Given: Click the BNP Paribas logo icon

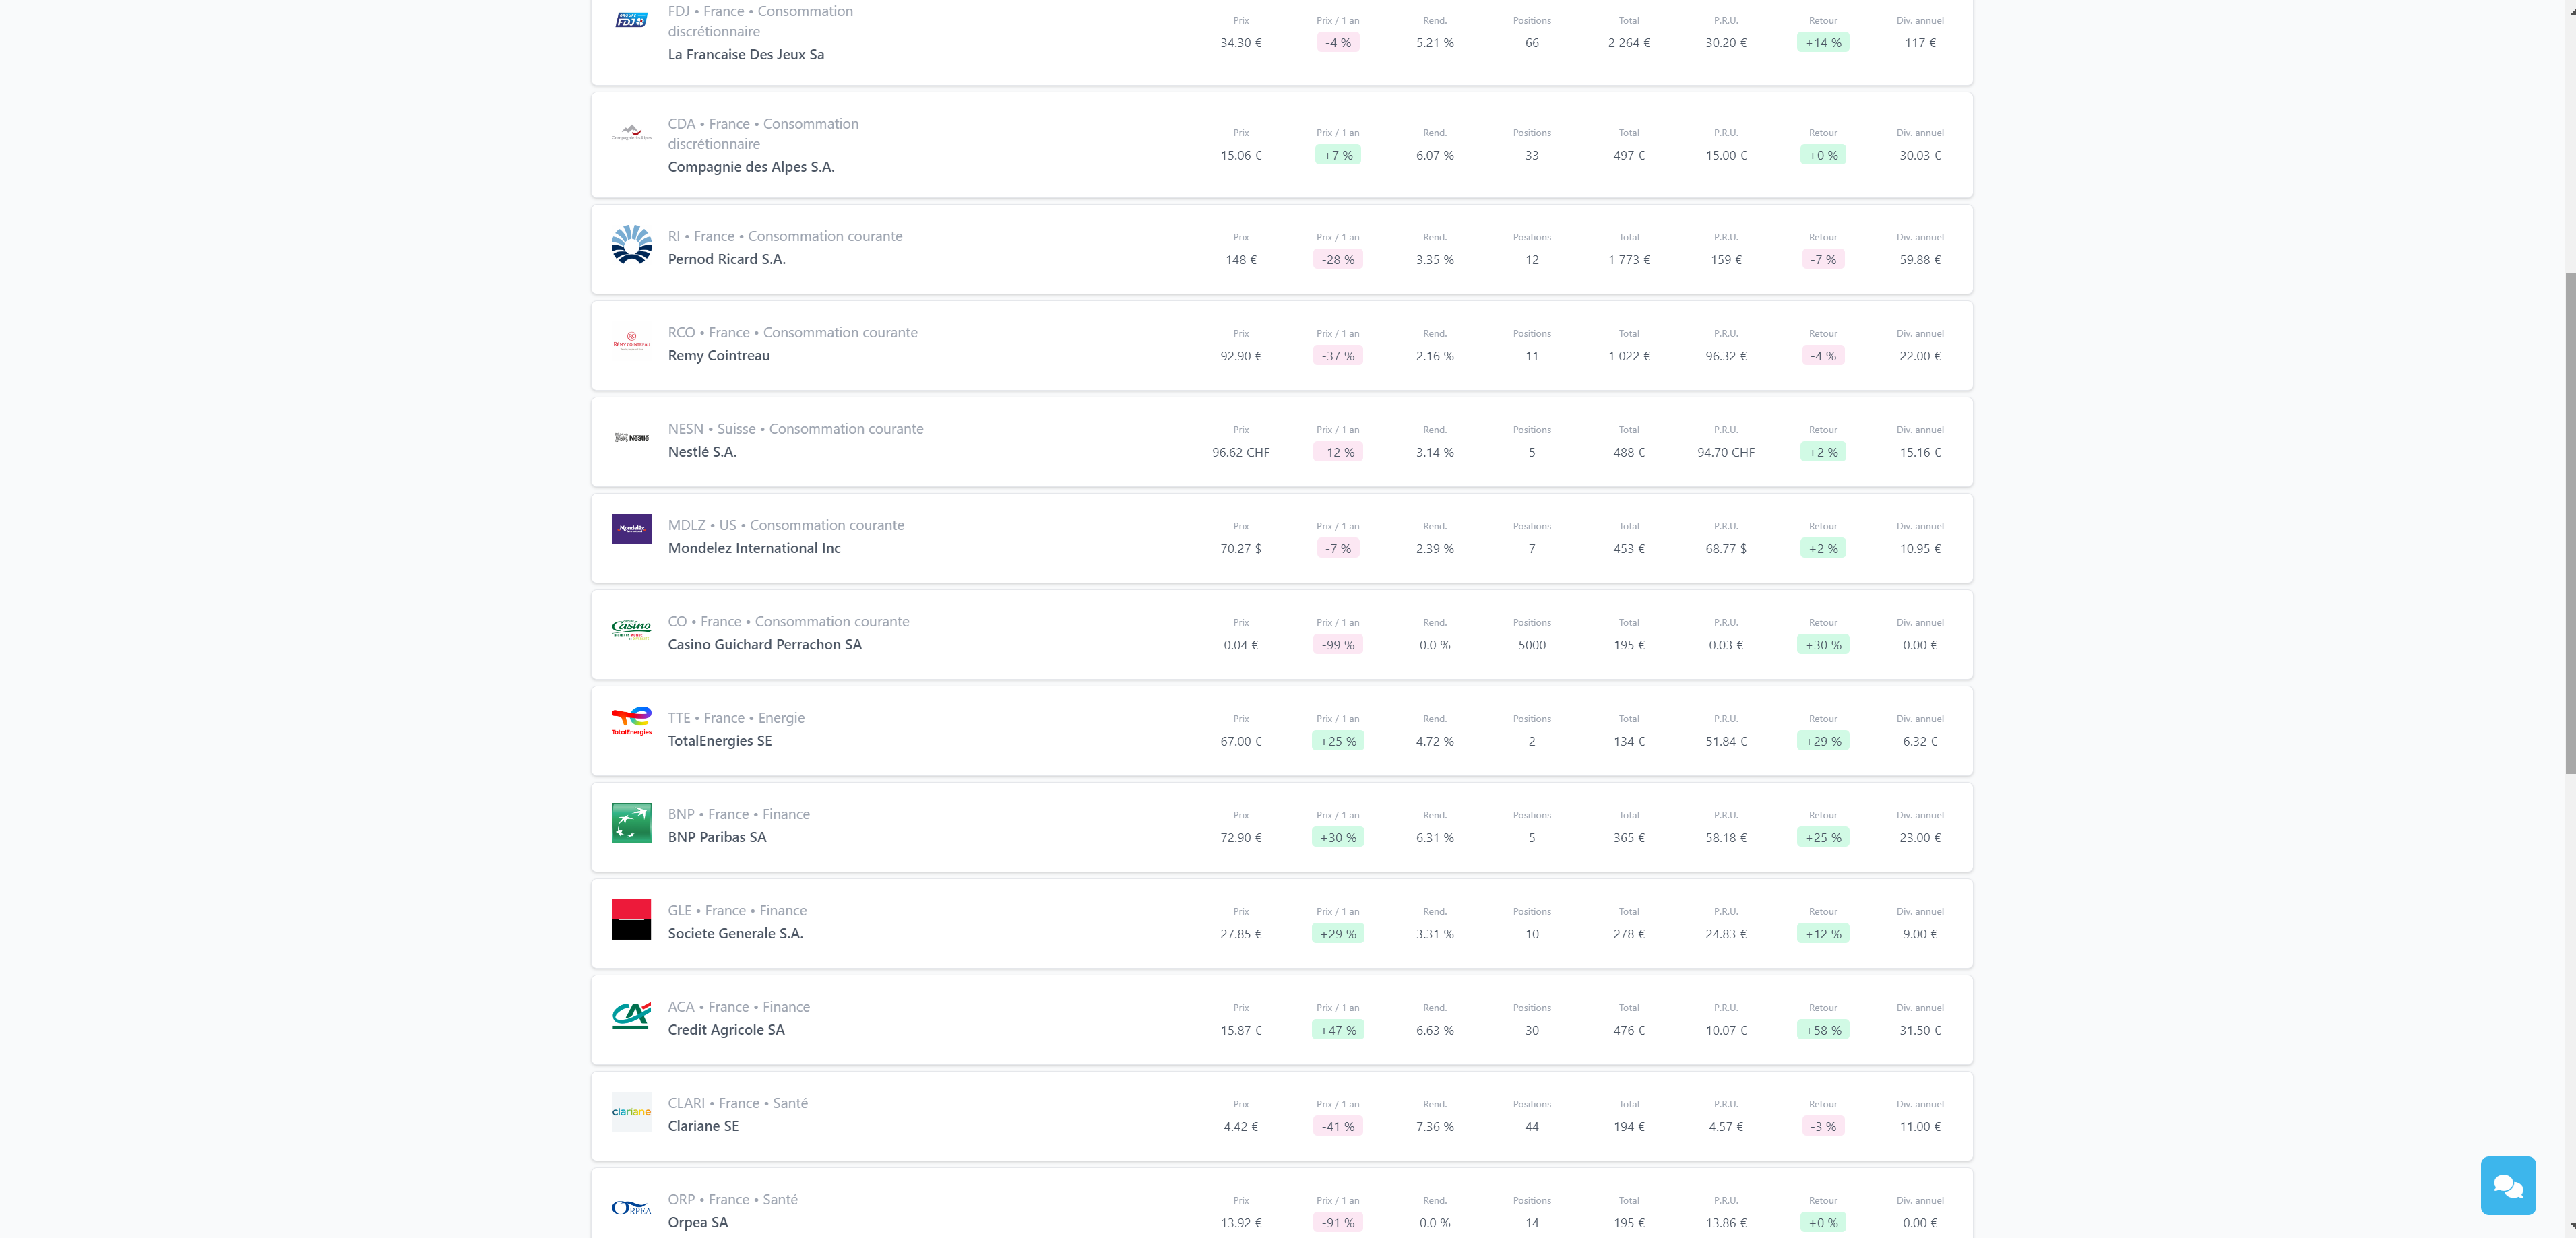Looking at the screenshot, I should pyautogui.click(x=631, y=823).
